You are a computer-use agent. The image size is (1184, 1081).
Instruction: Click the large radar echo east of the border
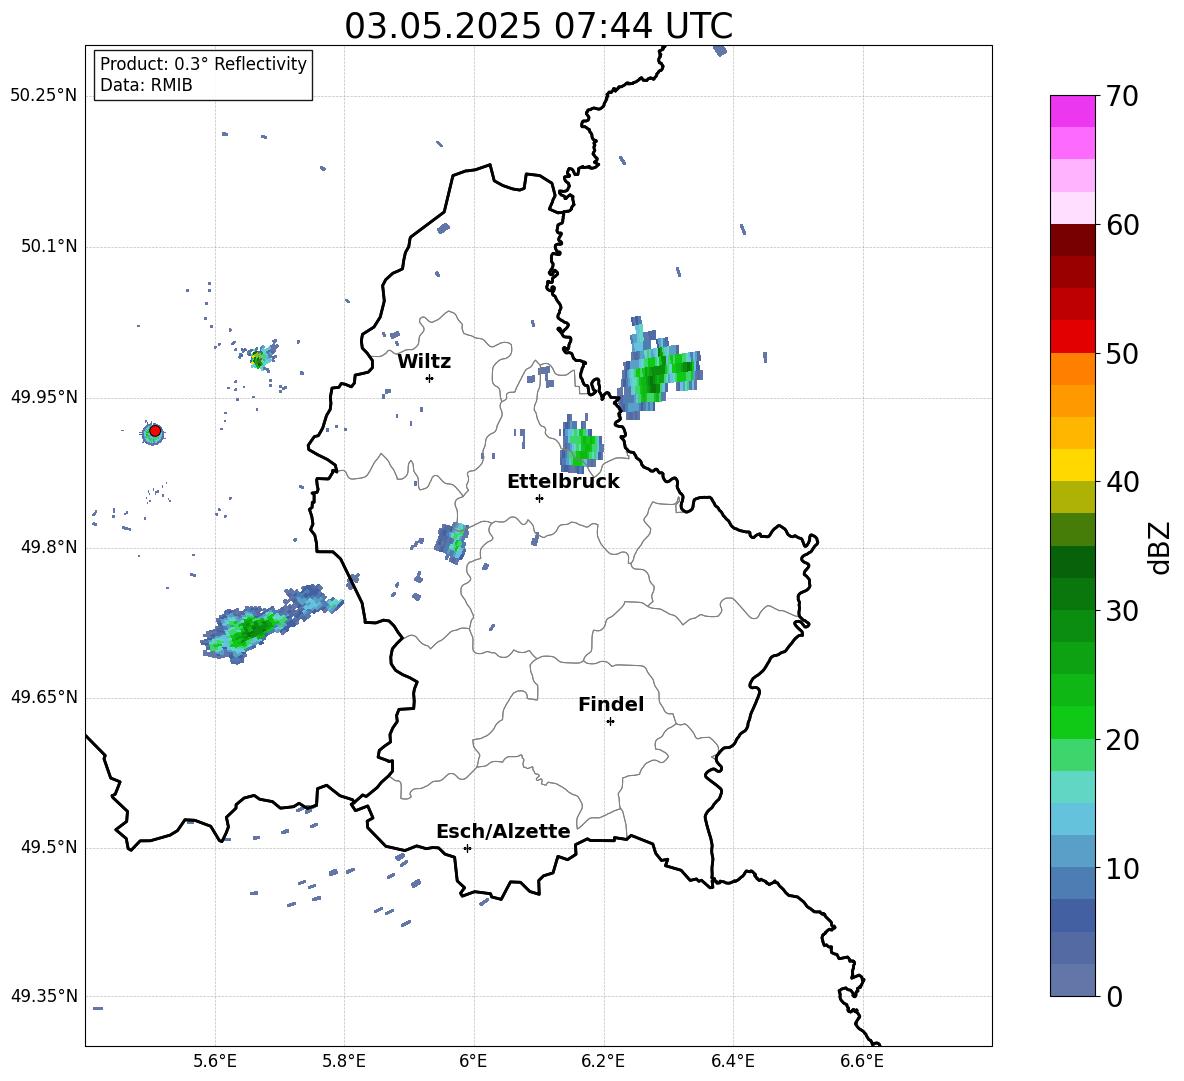659,370
